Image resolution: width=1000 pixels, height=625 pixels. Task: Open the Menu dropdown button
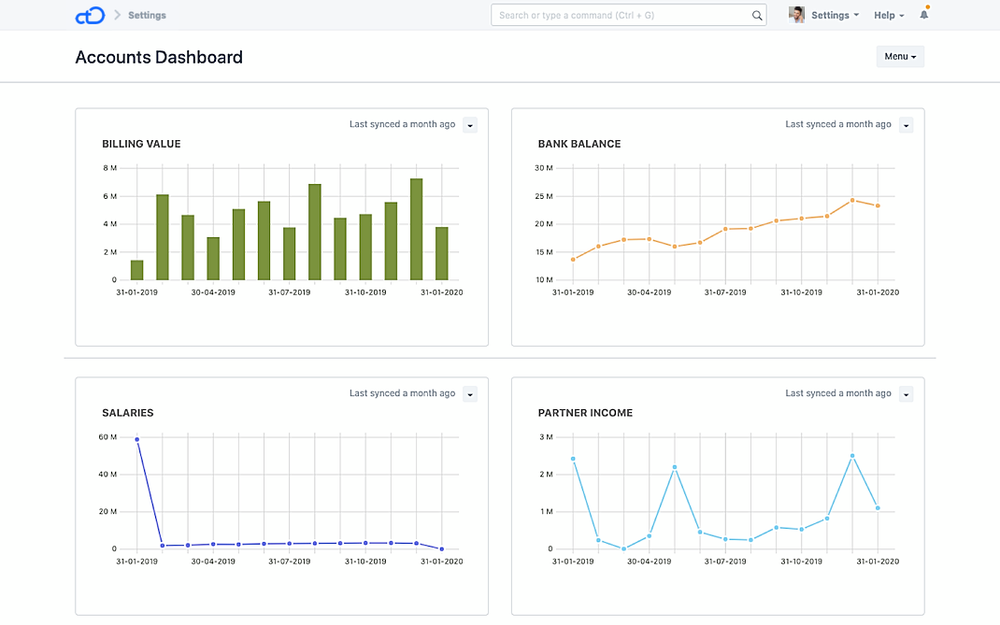coord(900,57)
